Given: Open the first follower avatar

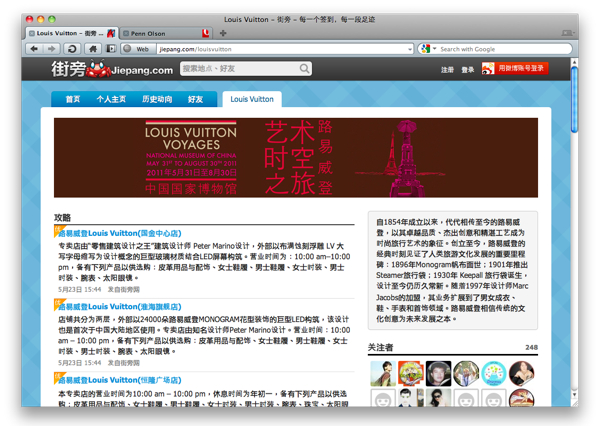Looking at the screenshot, I should click(x=383, y=374).
